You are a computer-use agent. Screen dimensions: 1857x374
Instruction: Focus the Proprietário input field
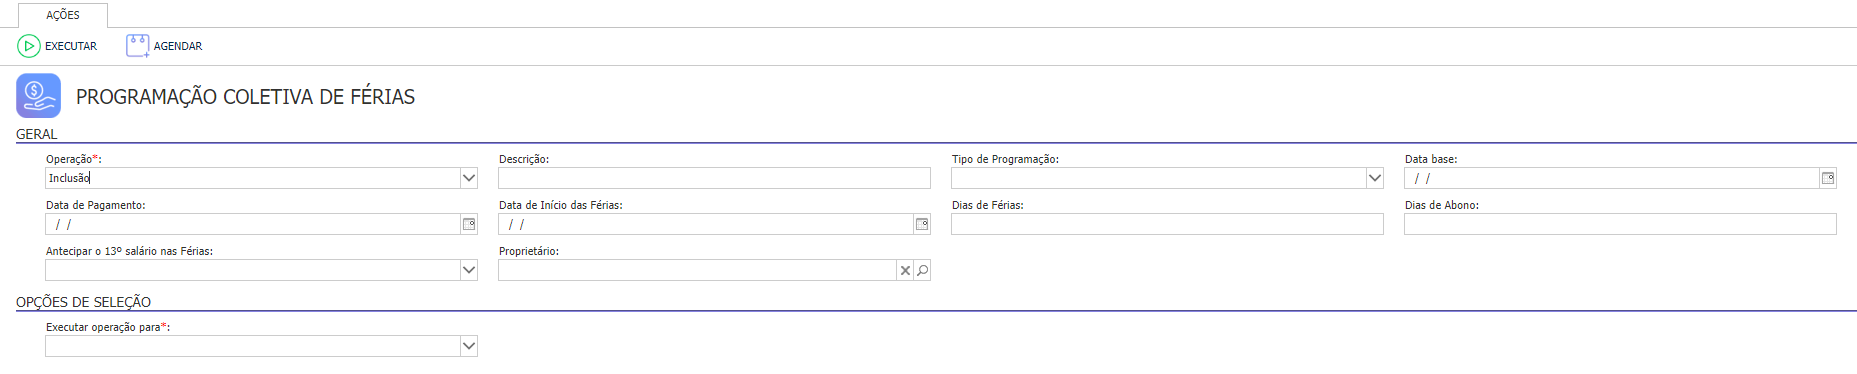tap(697, 270)
